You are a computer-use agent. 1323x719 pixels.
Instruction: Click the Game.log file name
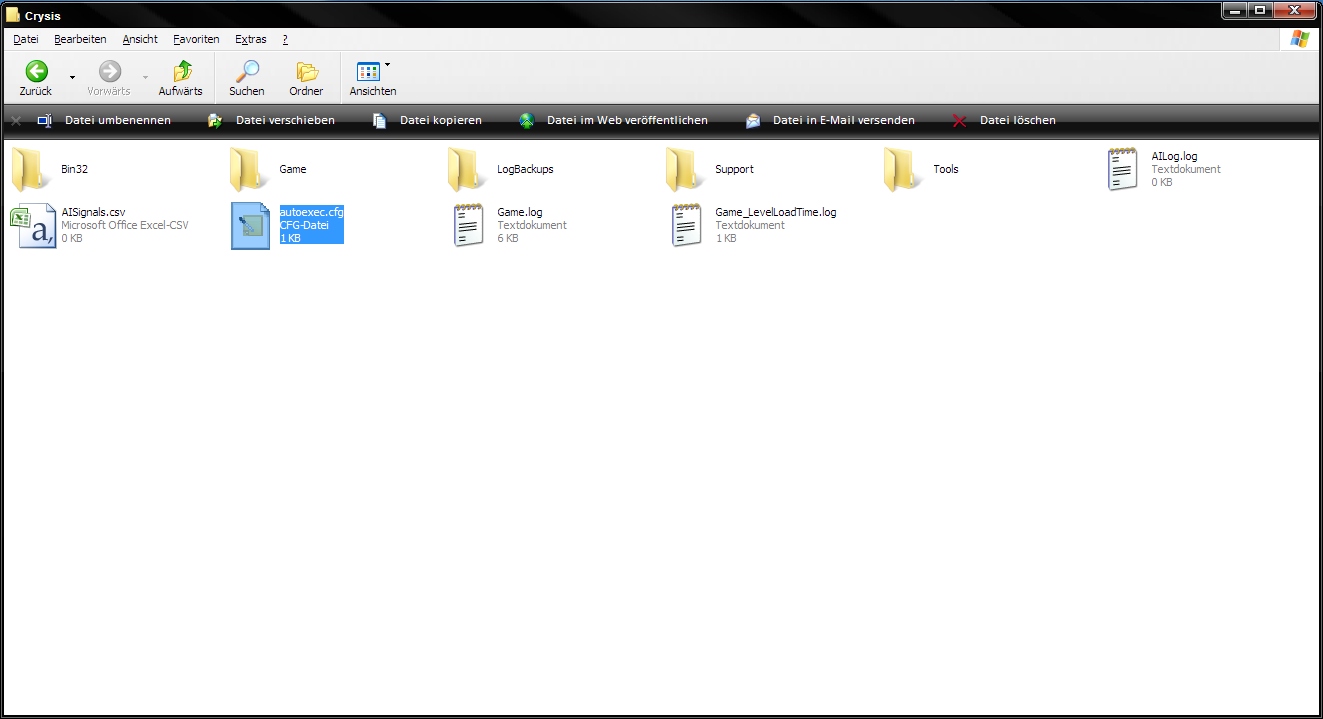click(x=520, y=213)
